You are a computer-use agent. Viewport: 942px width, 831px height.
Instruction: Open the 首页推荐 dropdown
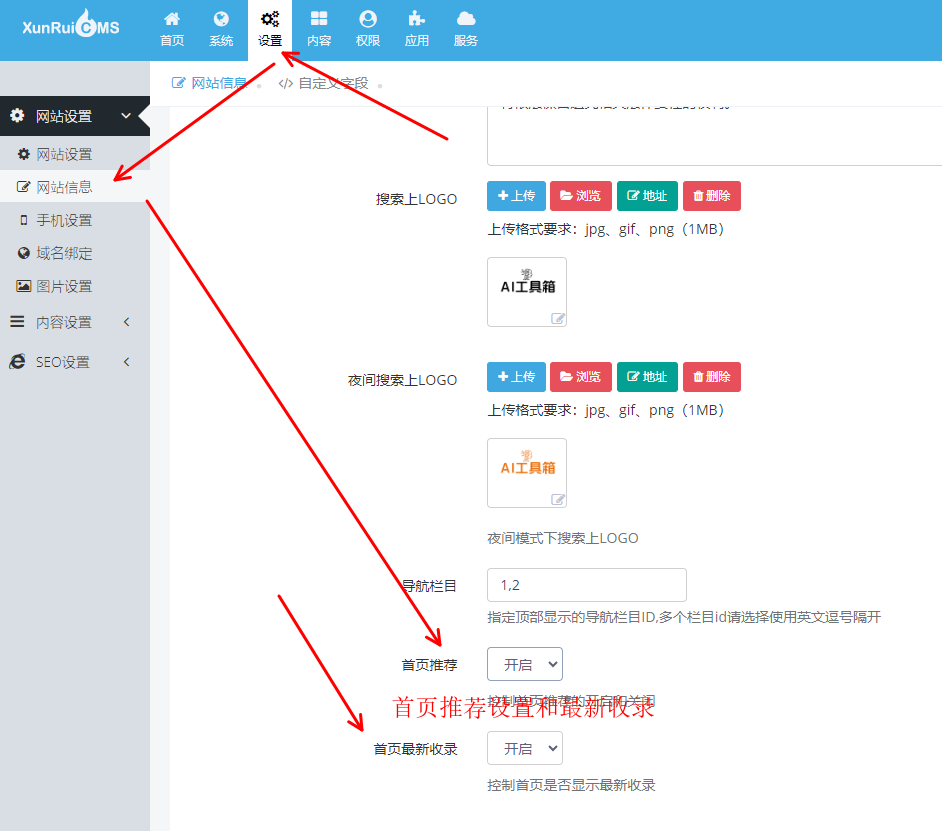tap(525, 664)
